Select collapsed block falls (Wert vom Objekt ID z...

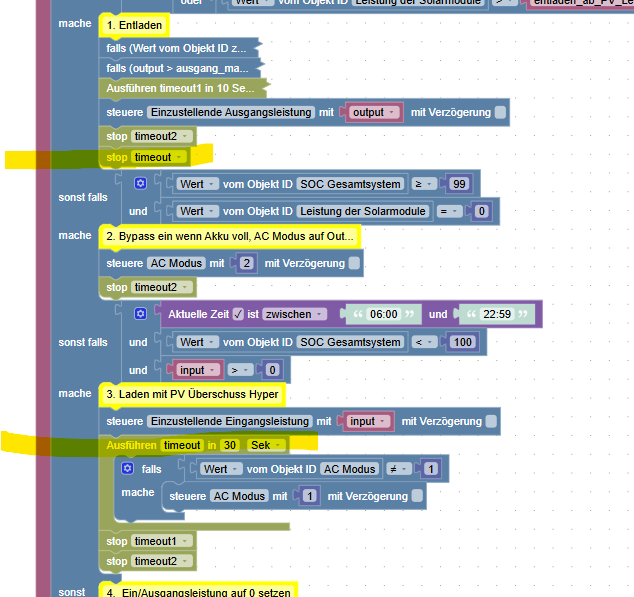point(179,48)
